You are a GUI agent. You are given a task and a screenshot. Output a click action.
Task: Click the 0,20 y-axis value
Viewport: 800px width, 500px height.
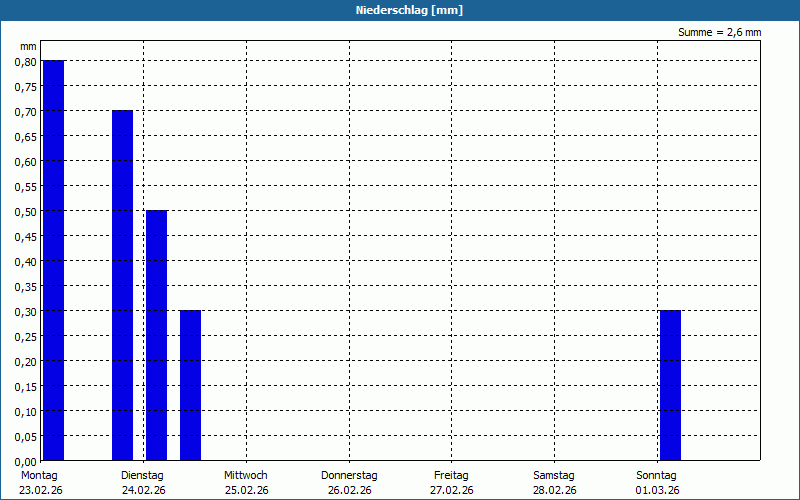click(x=26, y=362)
